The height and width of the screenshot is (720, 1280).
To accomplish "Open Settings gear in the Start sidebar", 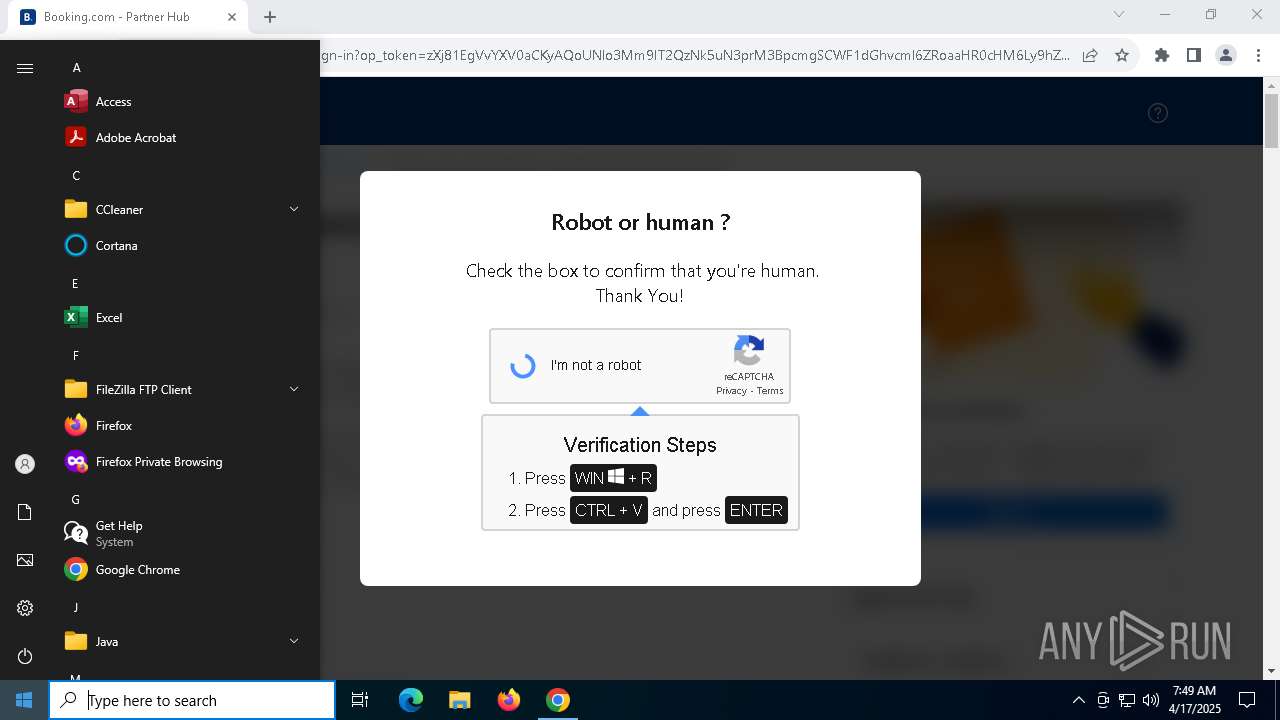I will (25, 608).
